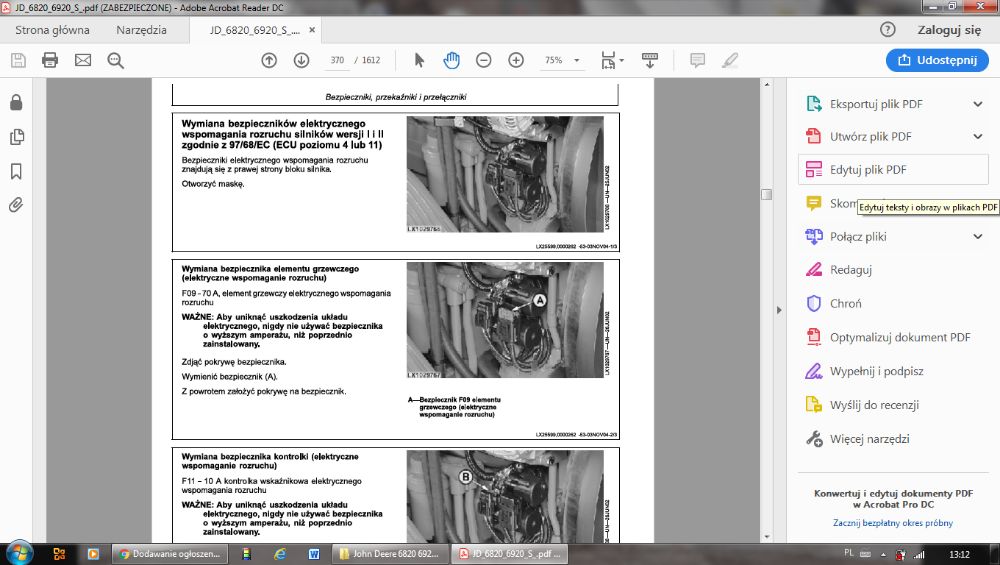The image size is (1000, 565).
Task: Print the document with printer icon
Action: pos(50,61)
